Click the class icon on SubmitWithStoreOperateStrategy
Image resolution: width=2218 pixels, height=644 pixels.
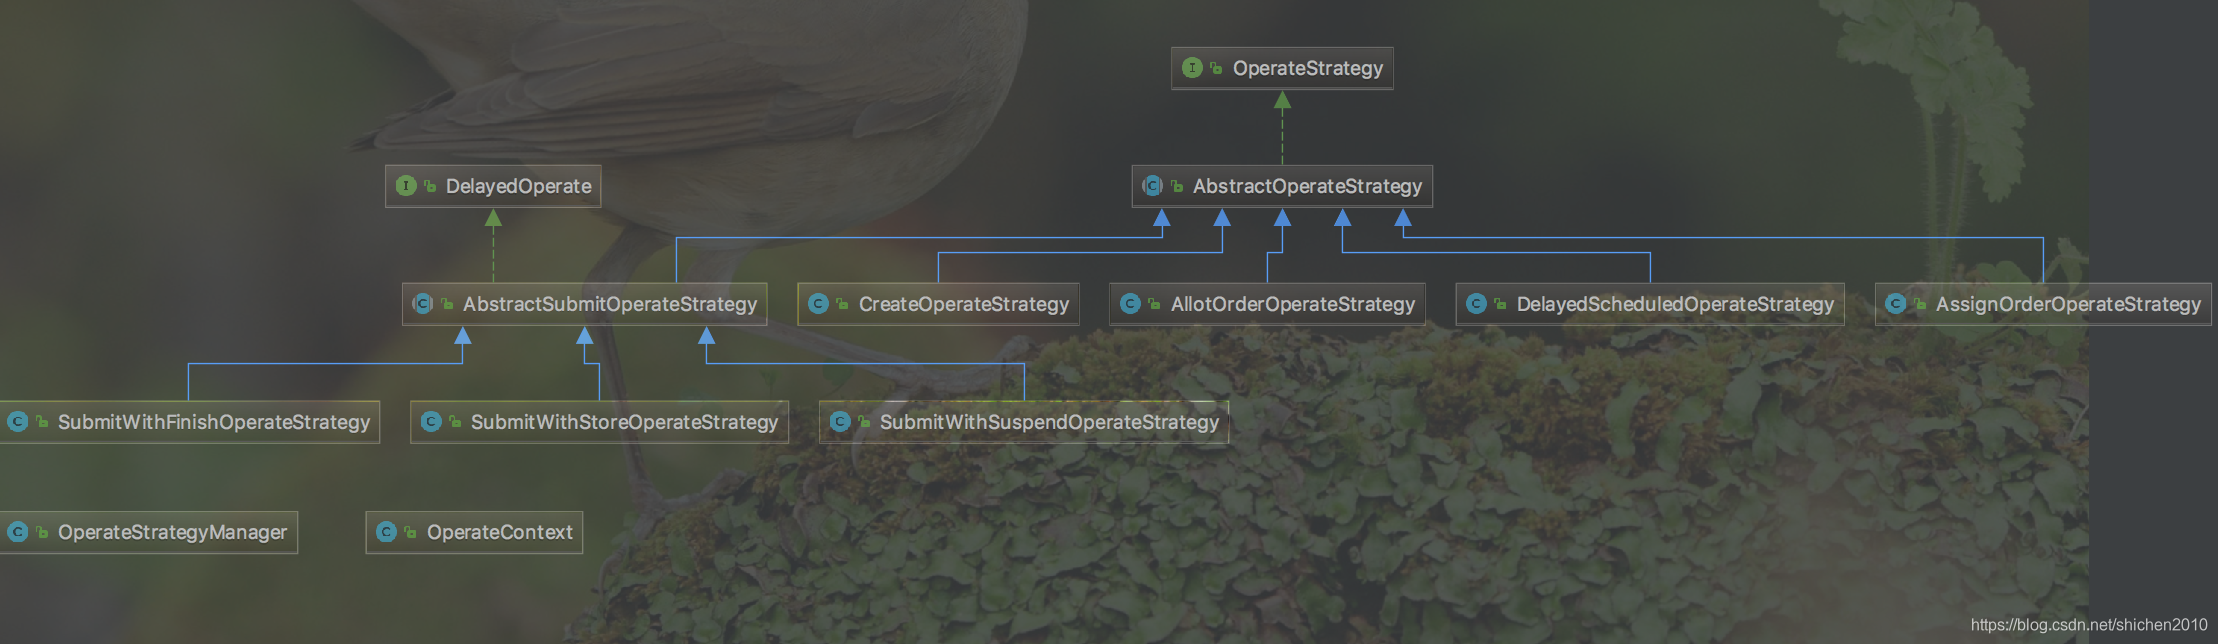click(431, 422)
